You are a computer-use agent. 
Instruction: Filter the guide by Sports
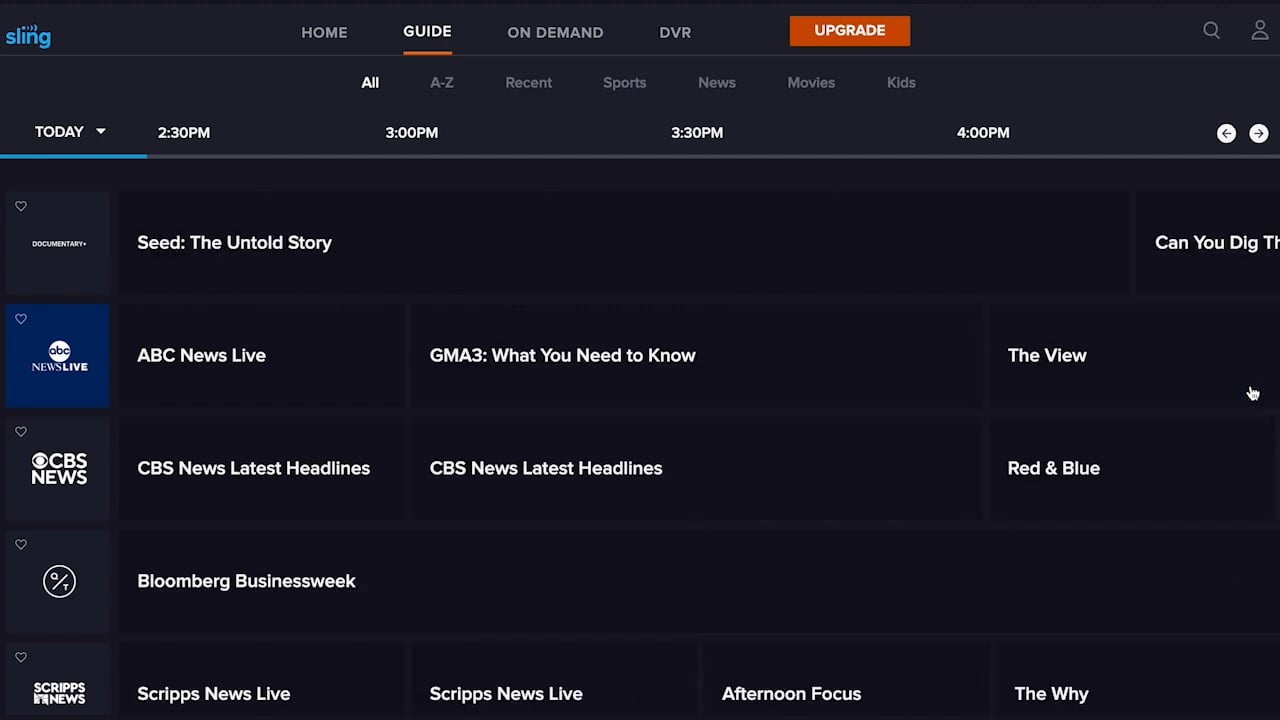(624, 82)
